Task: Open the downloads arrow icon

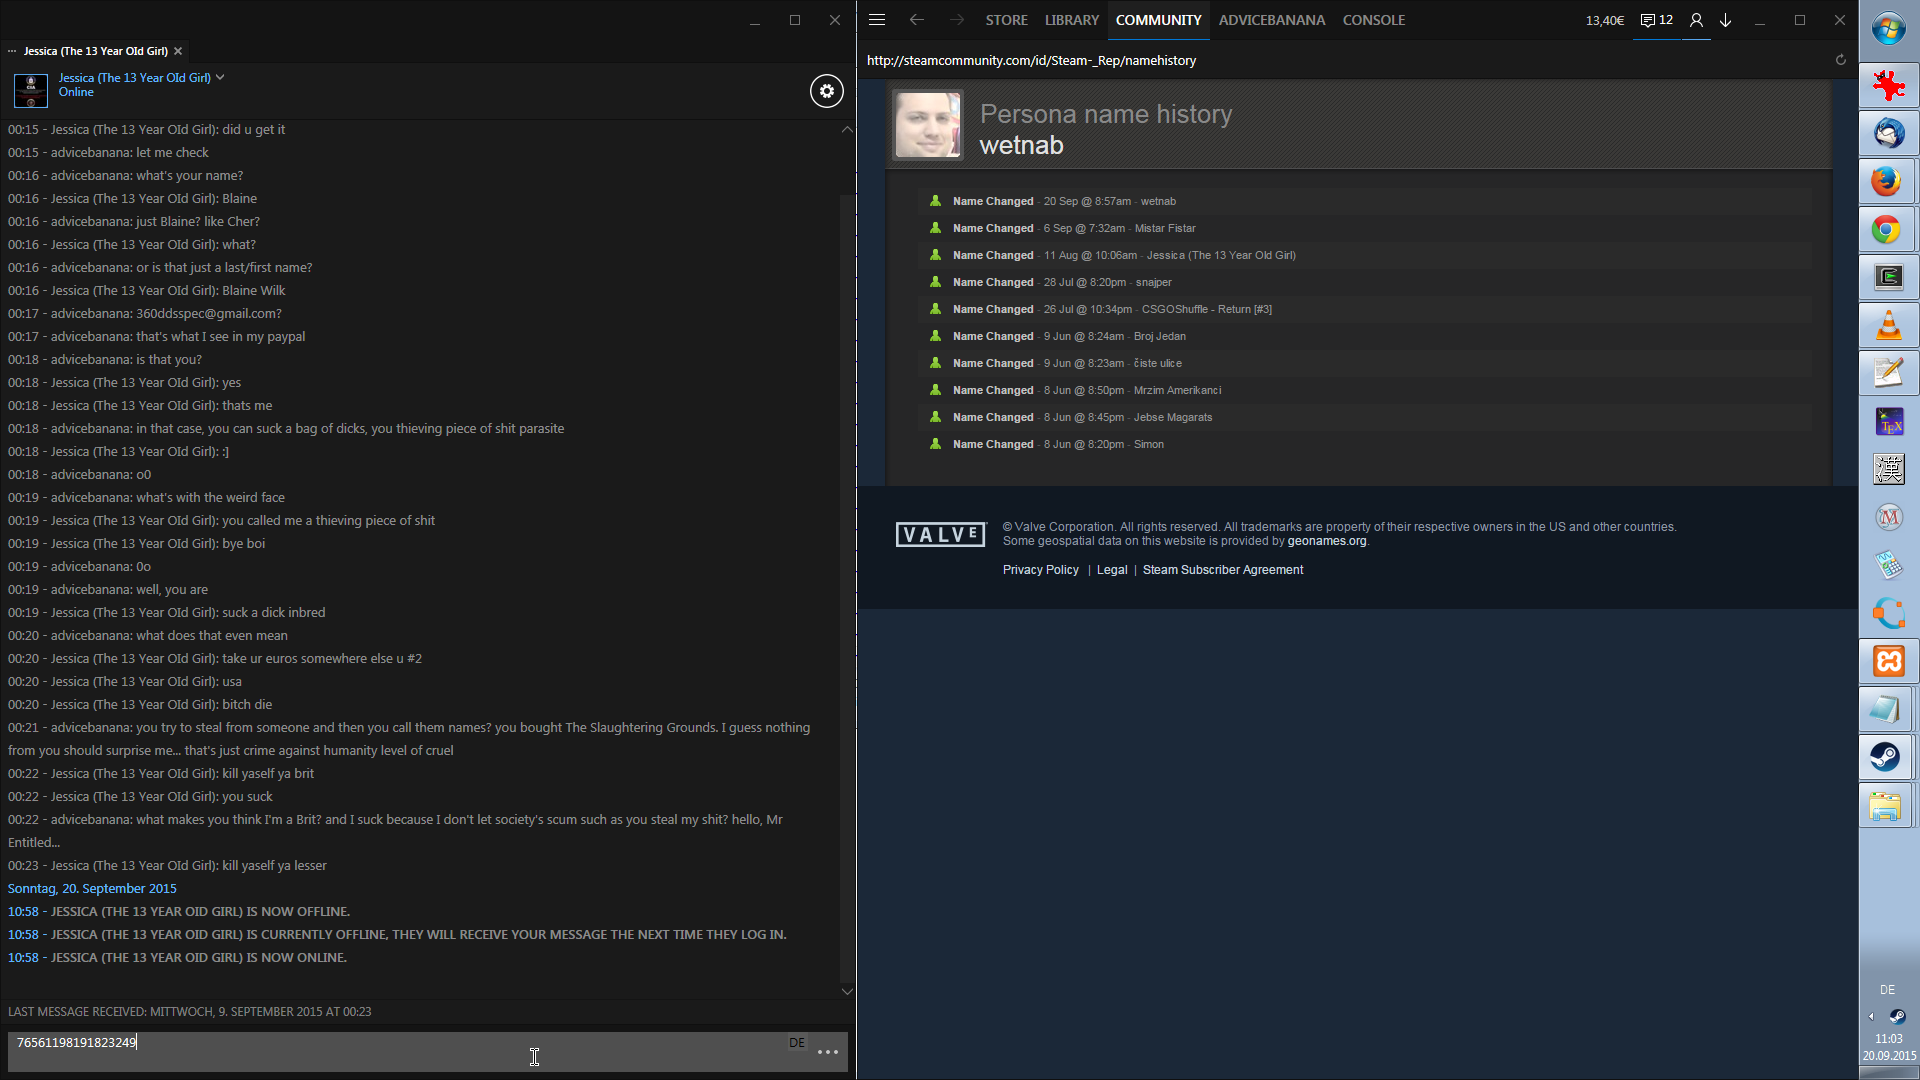Action: pos(1725,20)
